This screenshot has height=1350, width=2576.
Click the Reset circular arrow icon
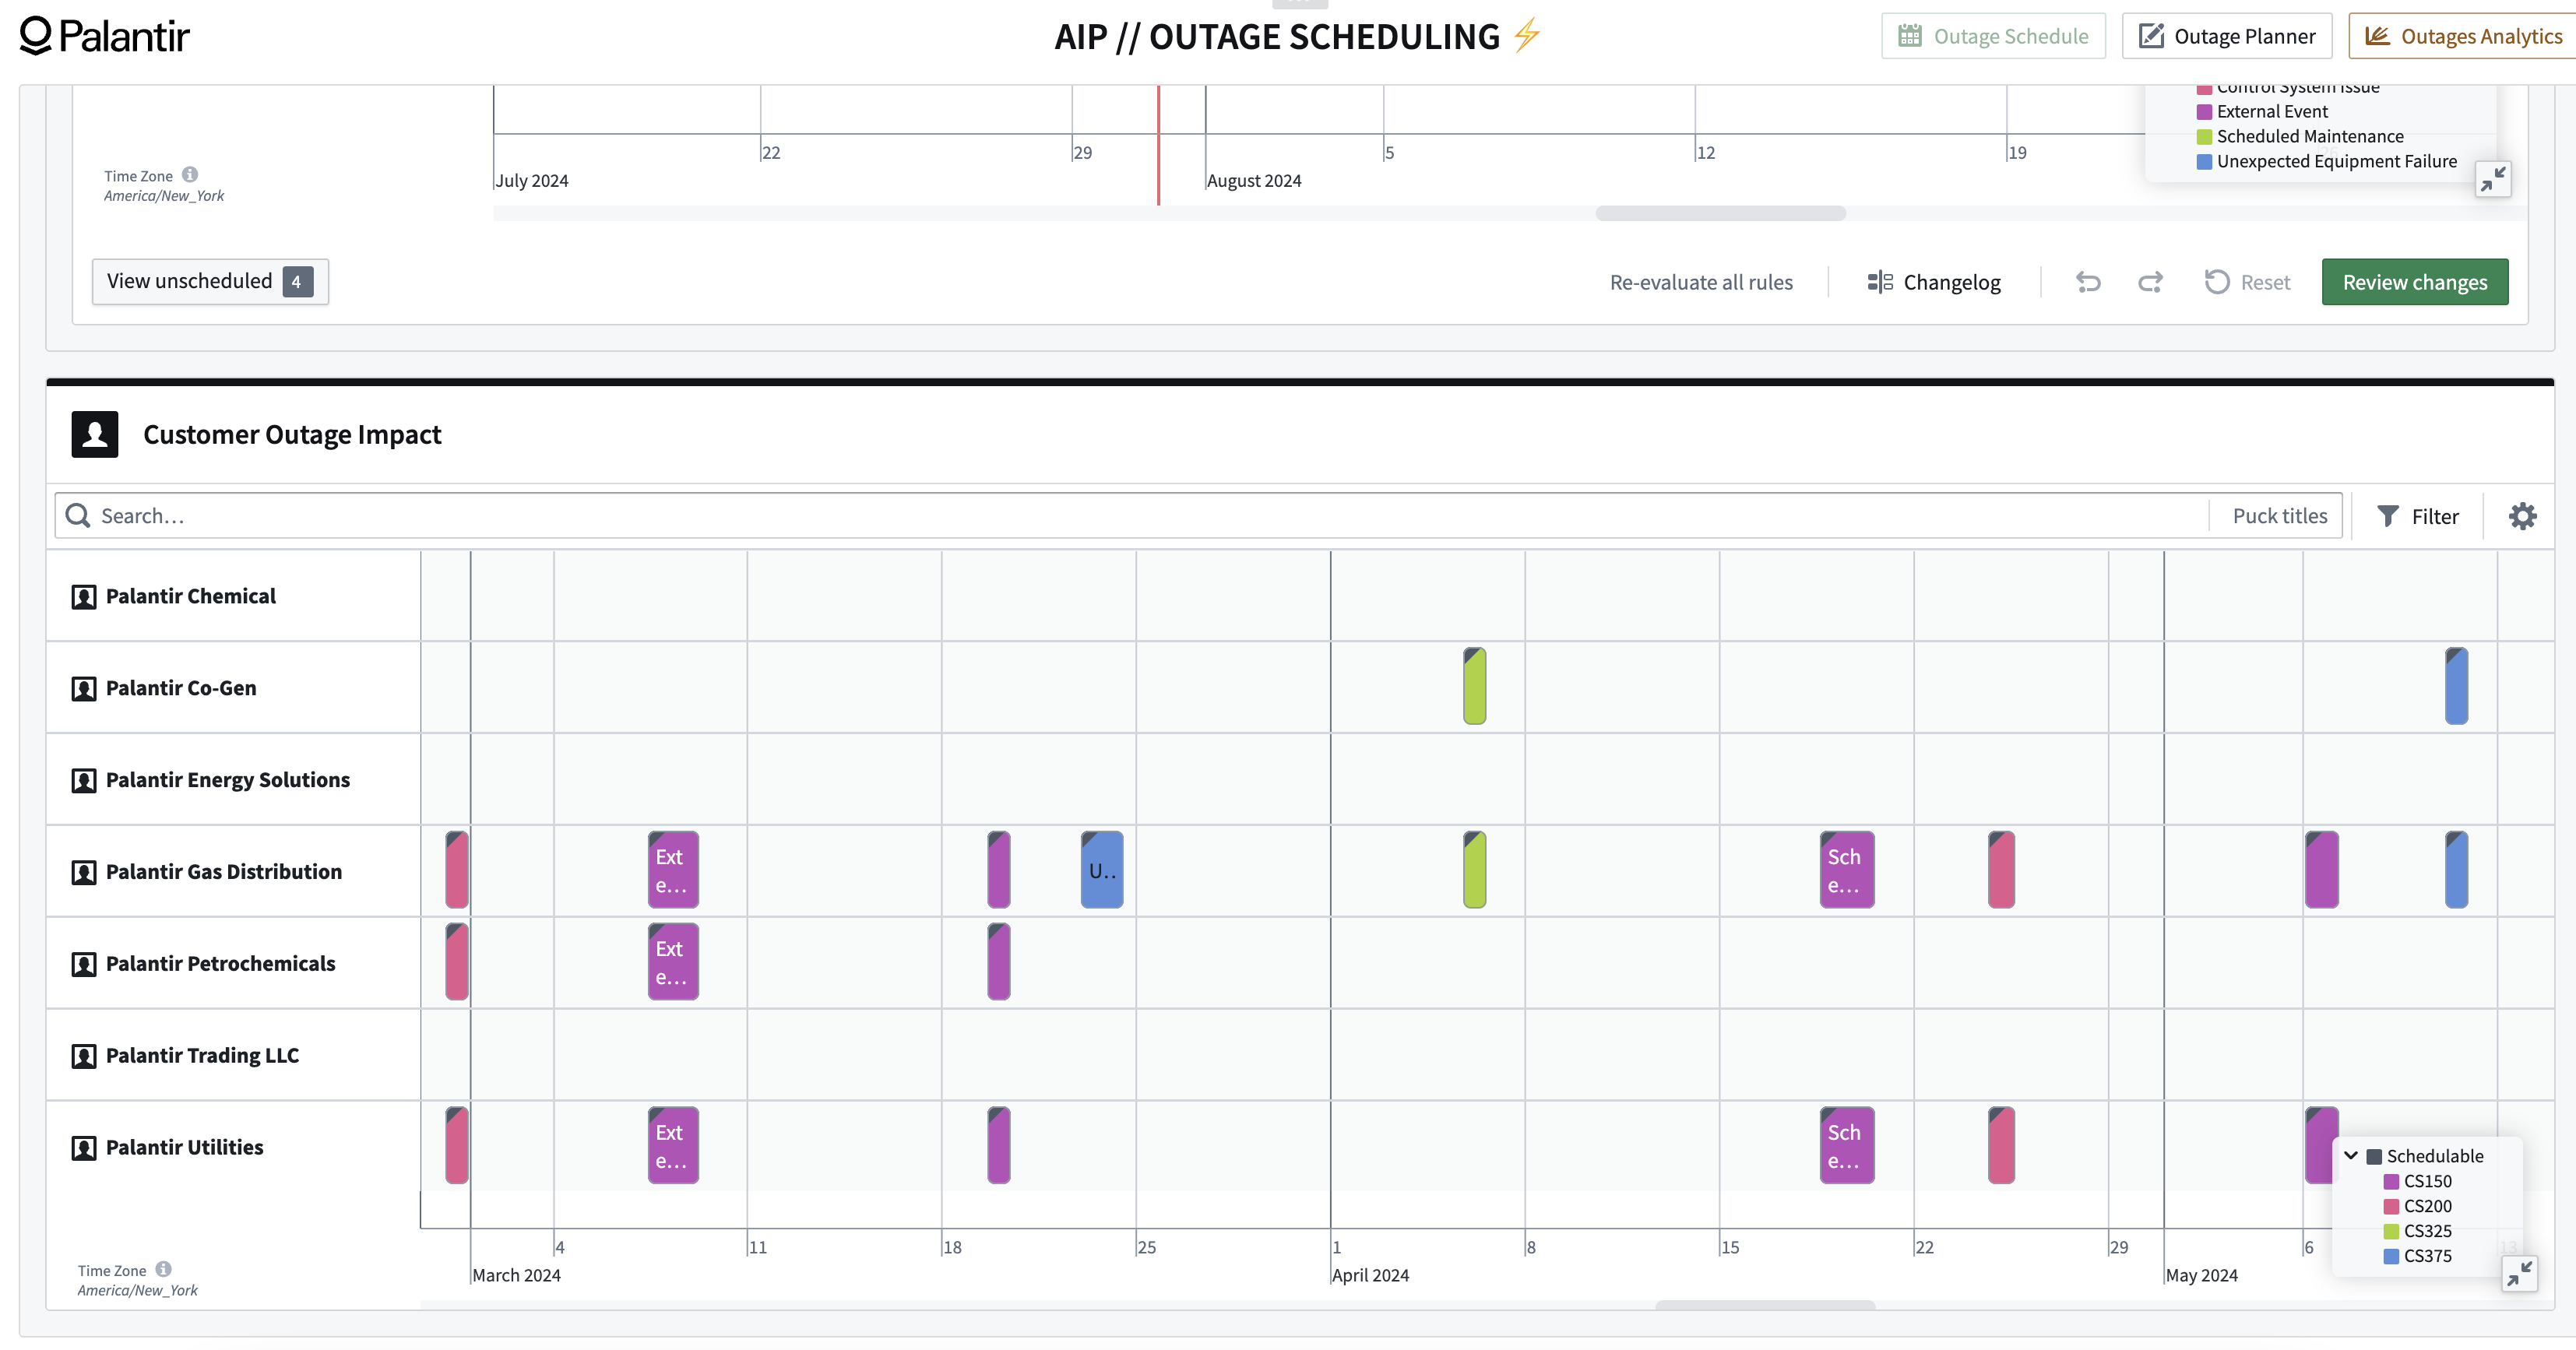[2217, 282]
